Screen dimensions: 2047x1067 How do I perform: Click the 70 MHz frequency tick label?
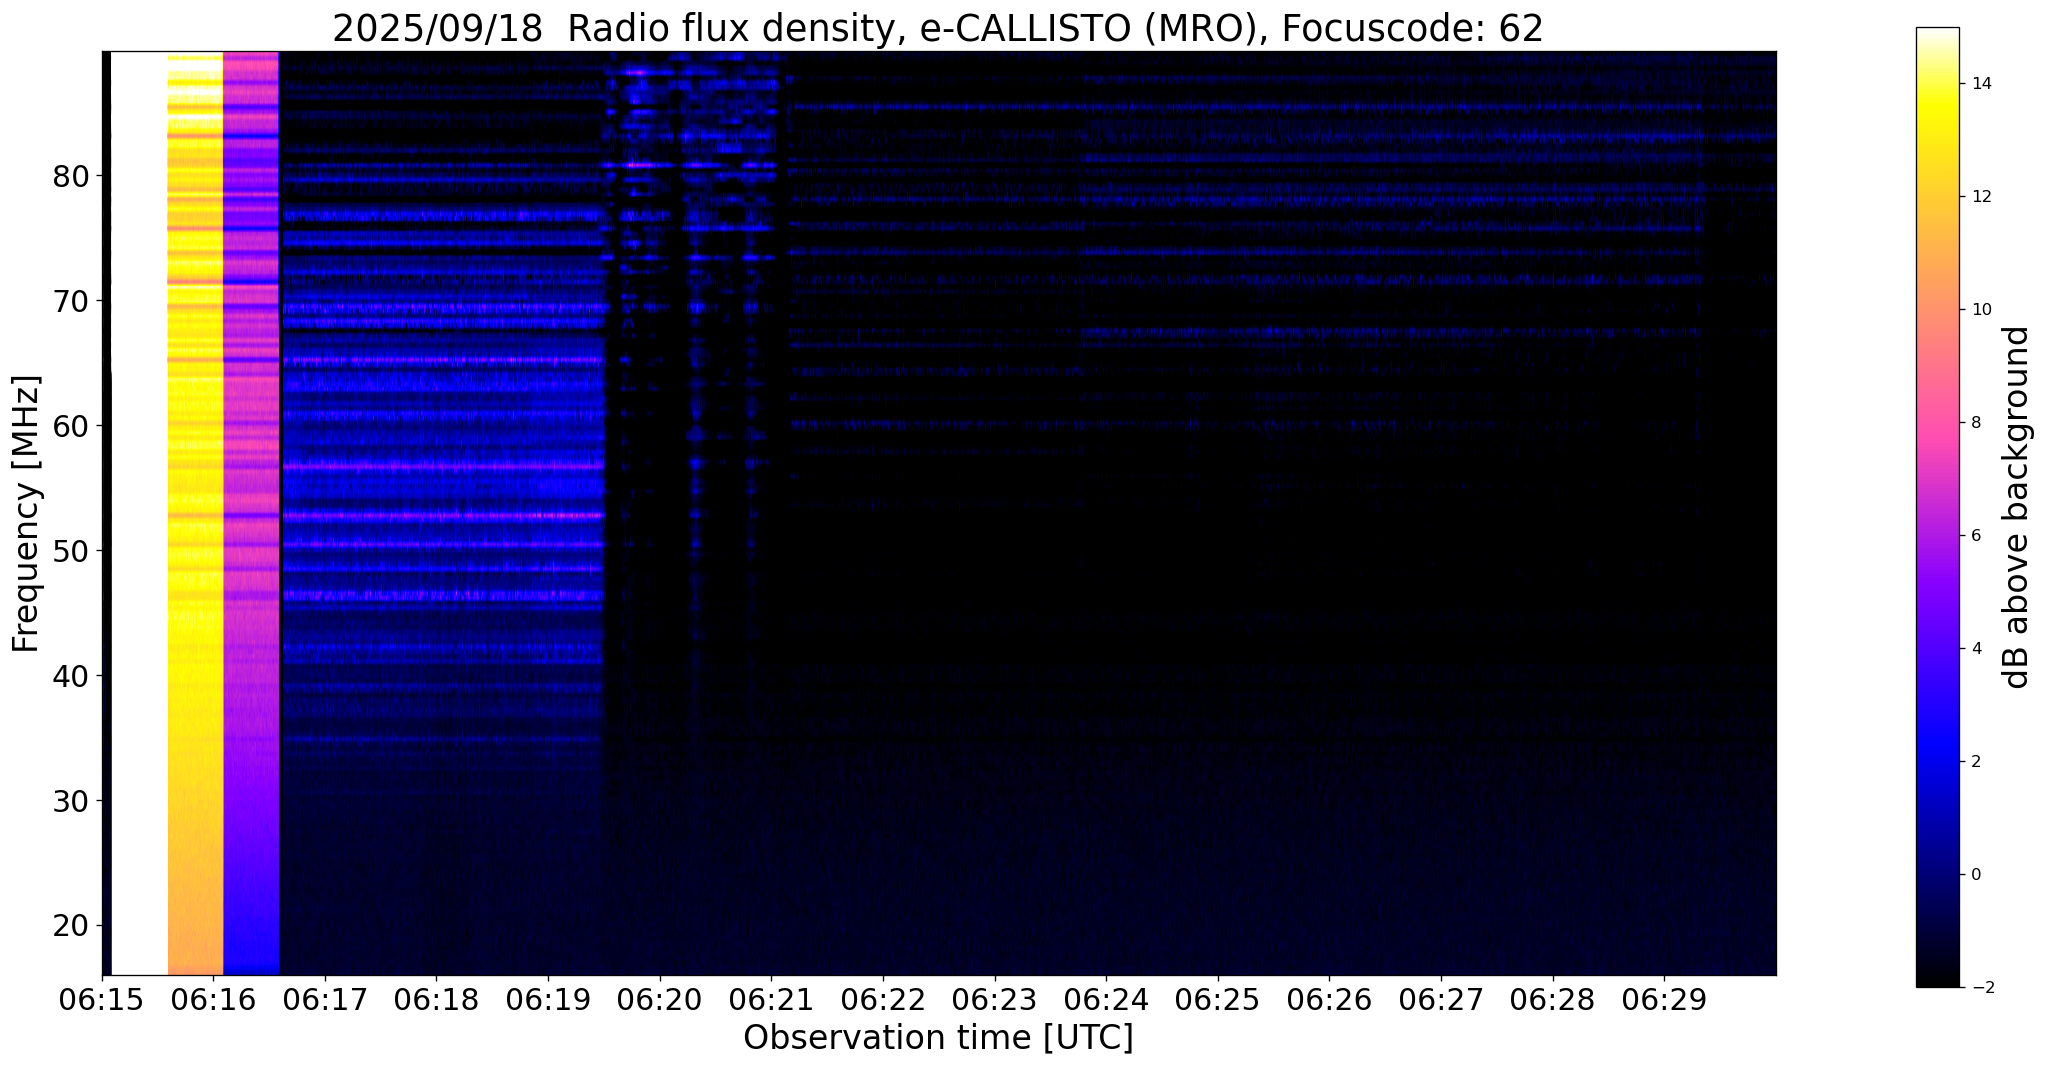click(71, 301)
